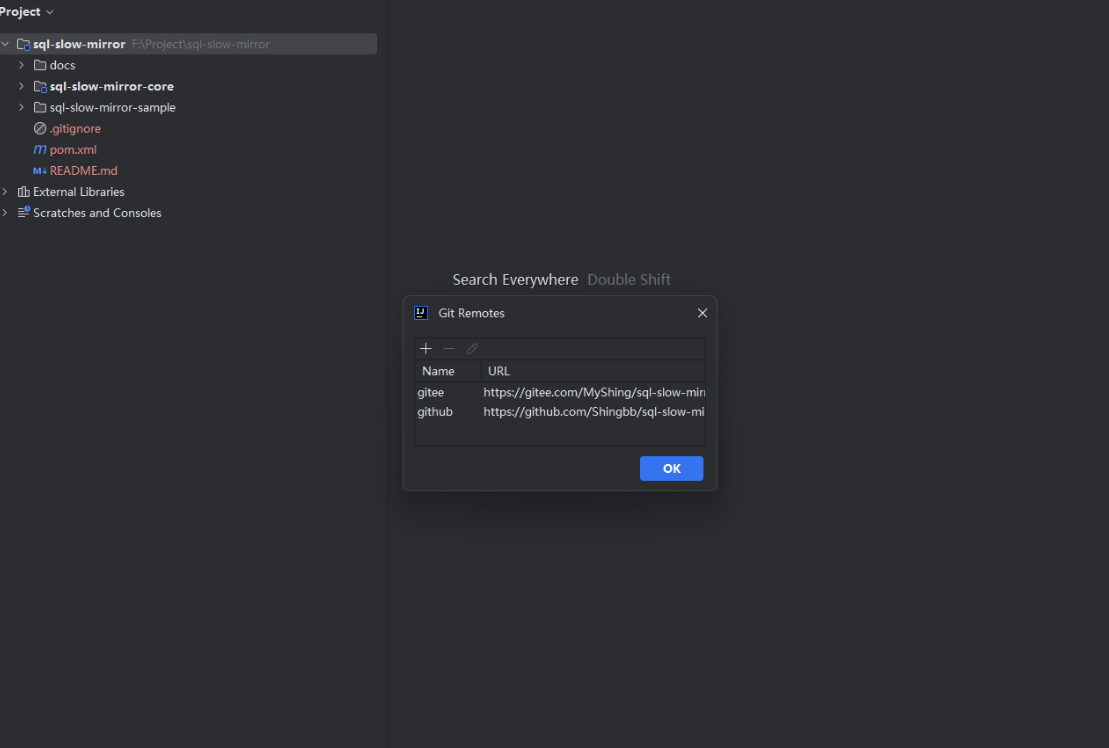Click the sql-slow-mirror-core module folder icon
Viewport: 1109px width, 748px height.
click(x=40, y=86)
